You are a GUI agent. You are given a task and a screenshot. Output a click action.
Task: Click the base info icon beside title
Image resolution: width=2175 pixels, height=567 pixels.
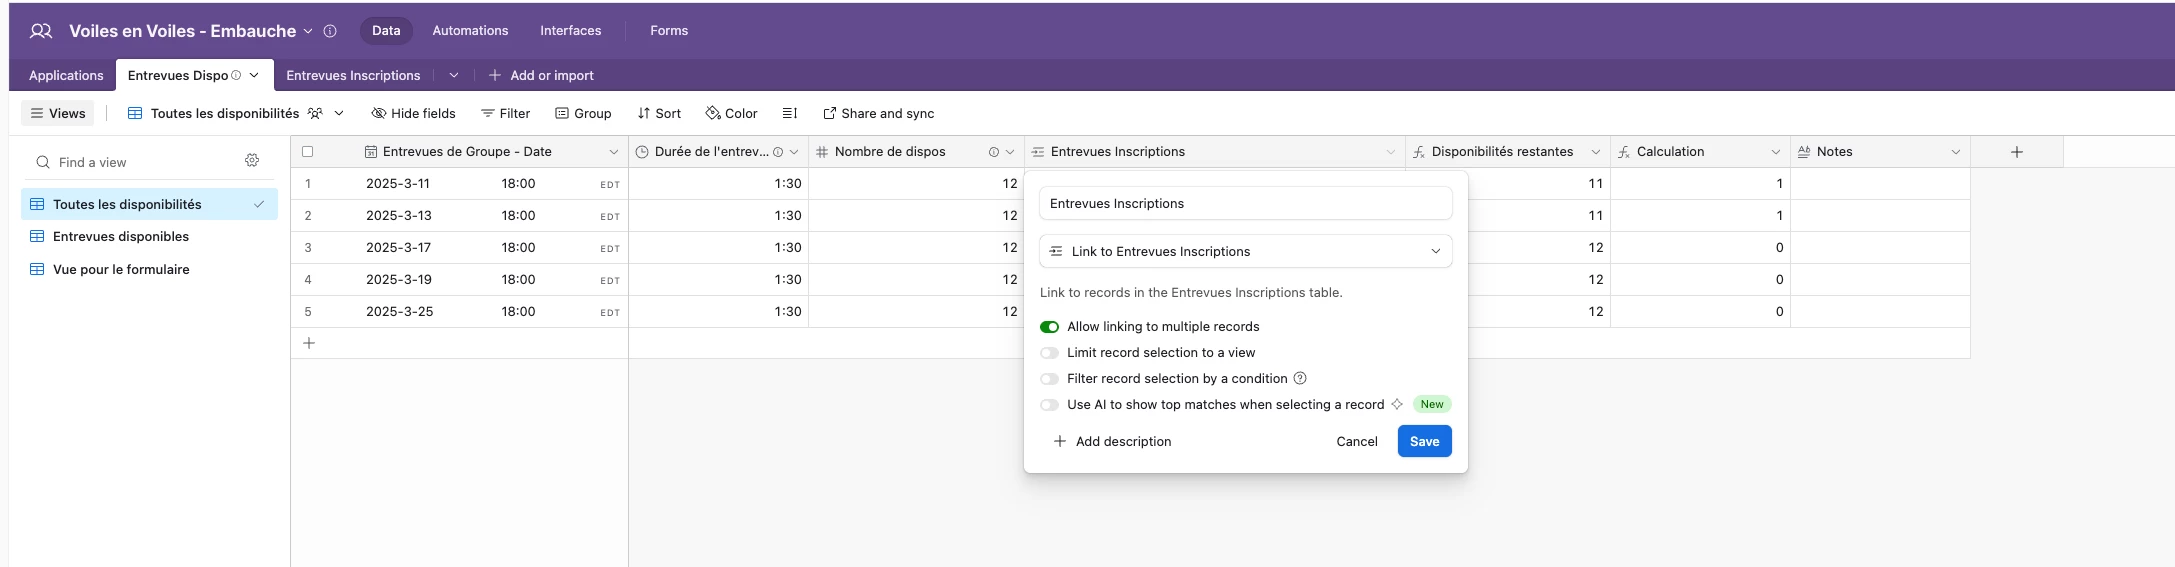click(330, 31)
